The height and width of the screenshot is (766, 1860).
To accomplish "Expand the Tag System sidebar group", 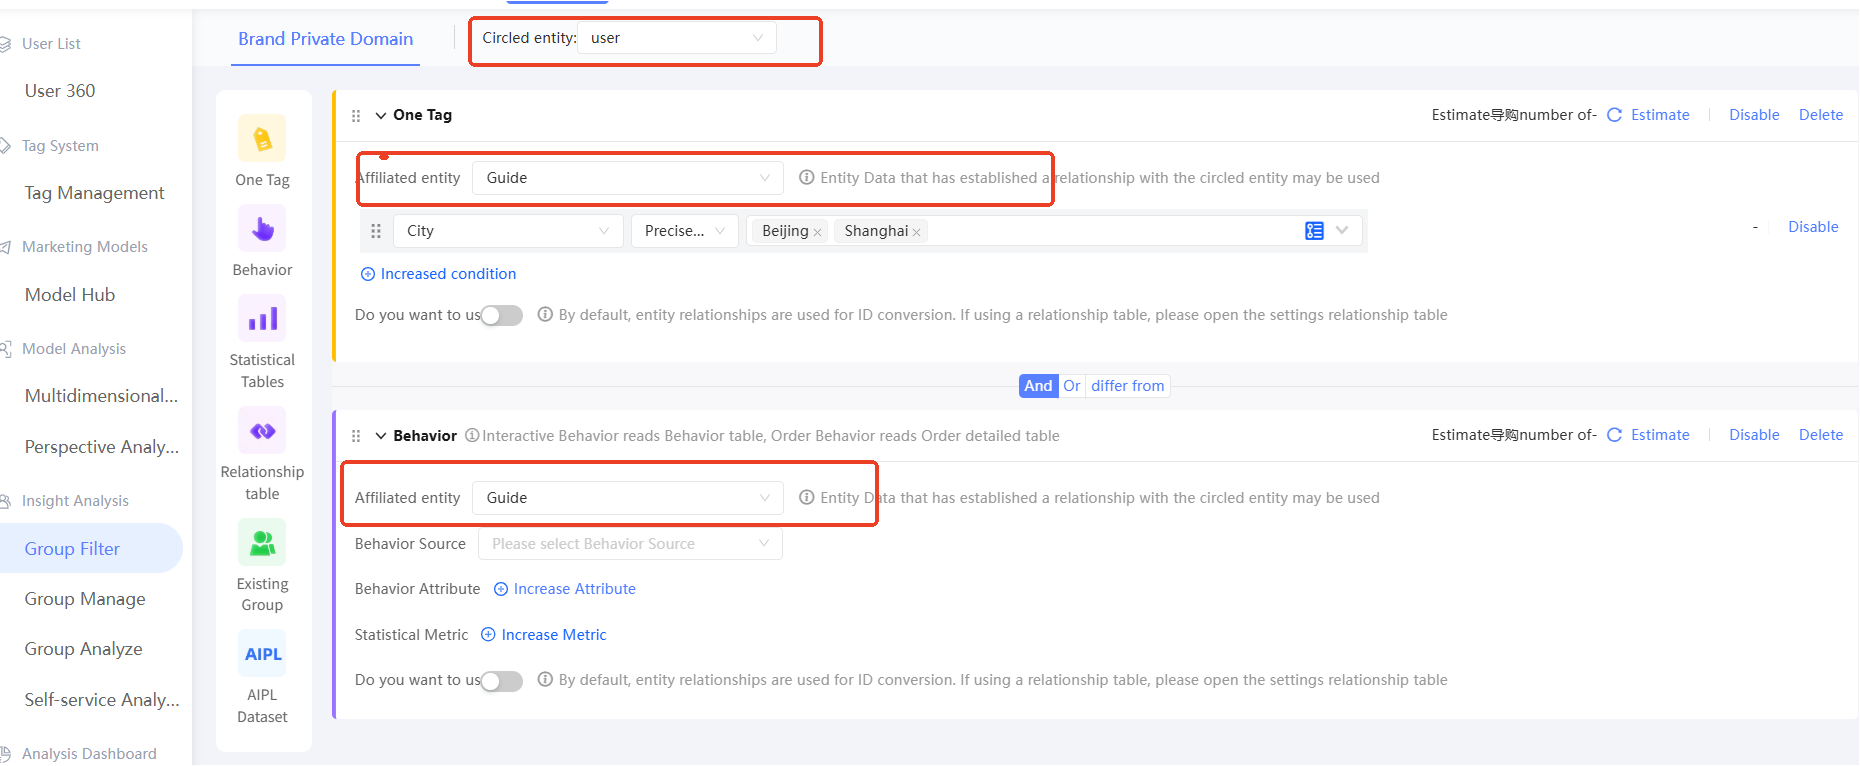I will 60,146.
